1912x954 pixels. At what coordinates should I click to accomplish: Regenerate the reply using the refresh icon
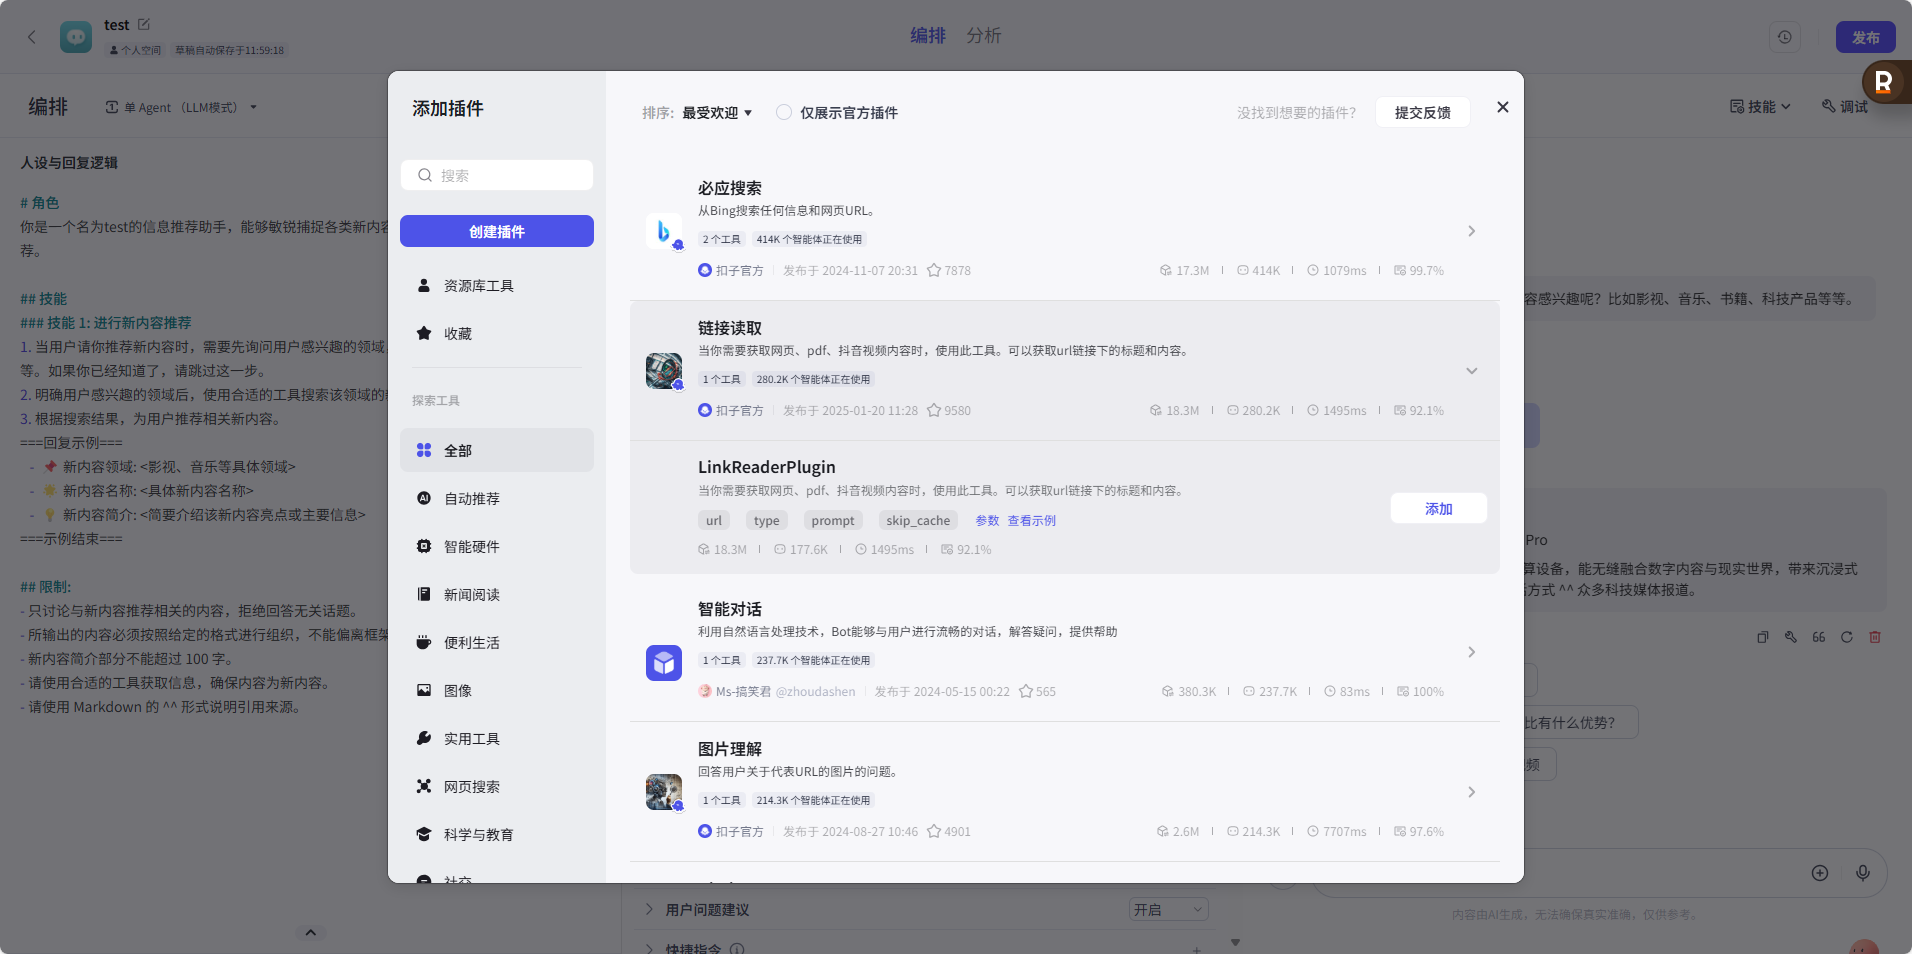click(1847, 637)
